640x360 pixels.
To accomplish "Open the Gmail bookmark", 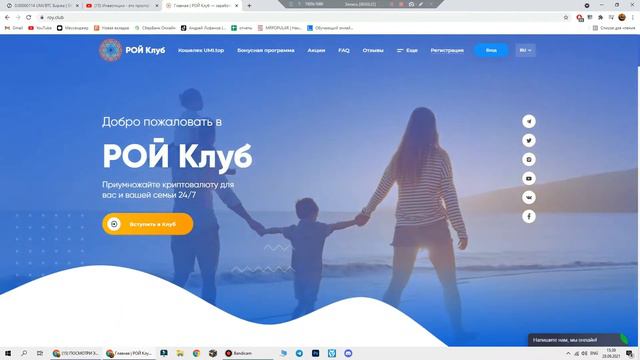I will click(14, 28).
